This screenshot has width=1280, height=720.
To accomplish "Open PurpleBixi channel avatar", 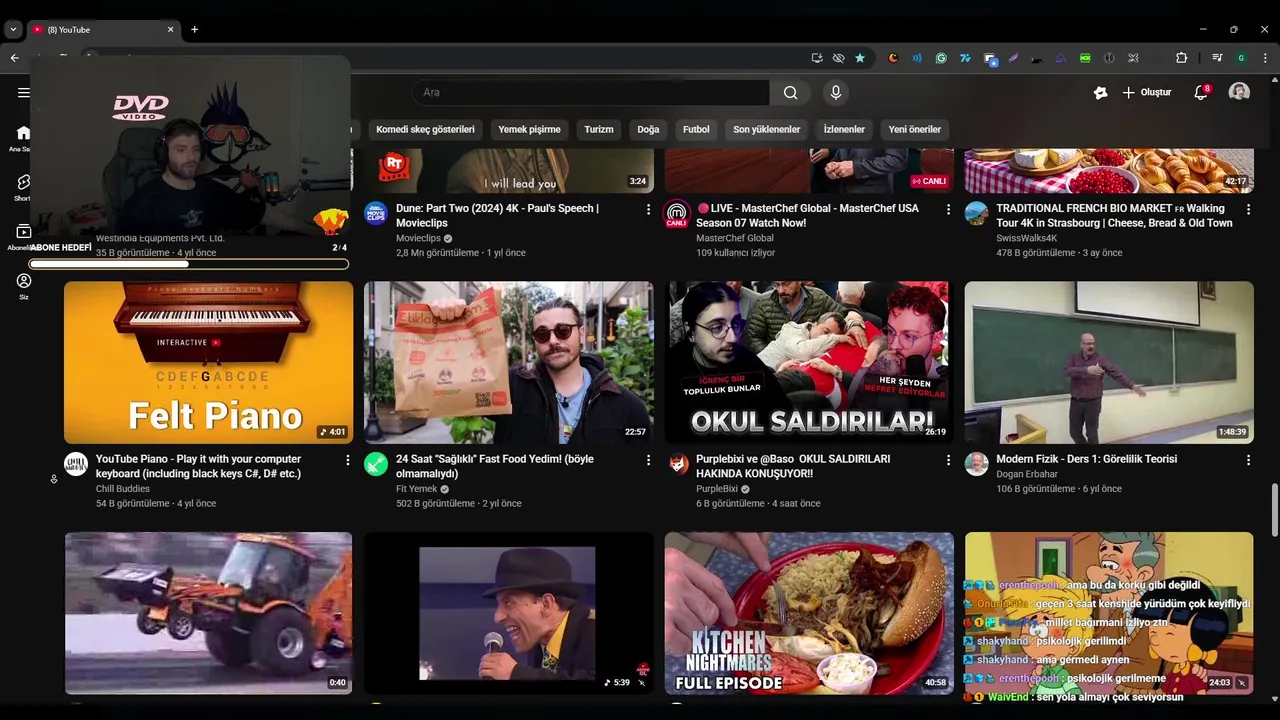I will click(x=678, y=464).
